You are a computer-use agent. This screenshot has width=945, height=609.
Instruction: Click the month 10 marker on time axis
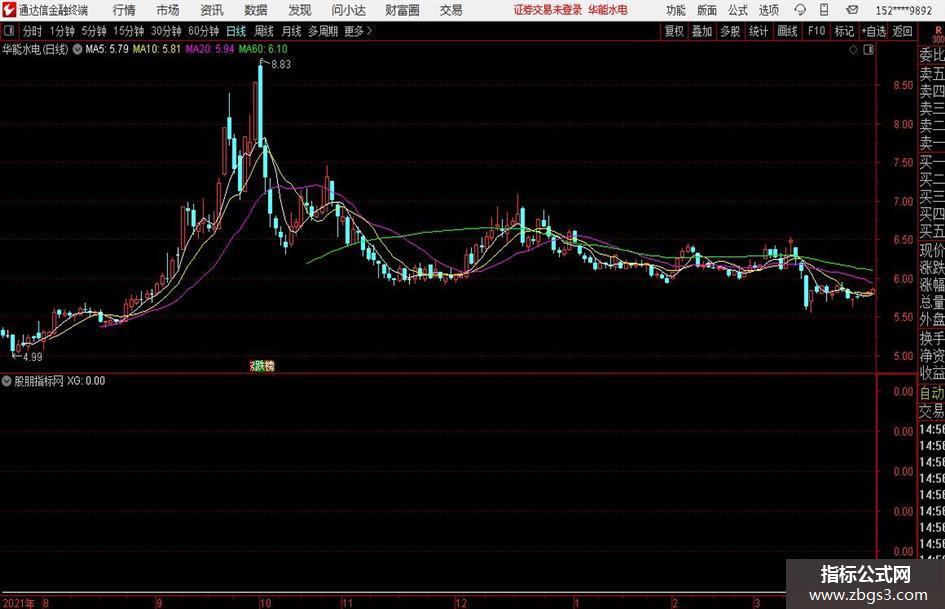click(x=265, y=603)
